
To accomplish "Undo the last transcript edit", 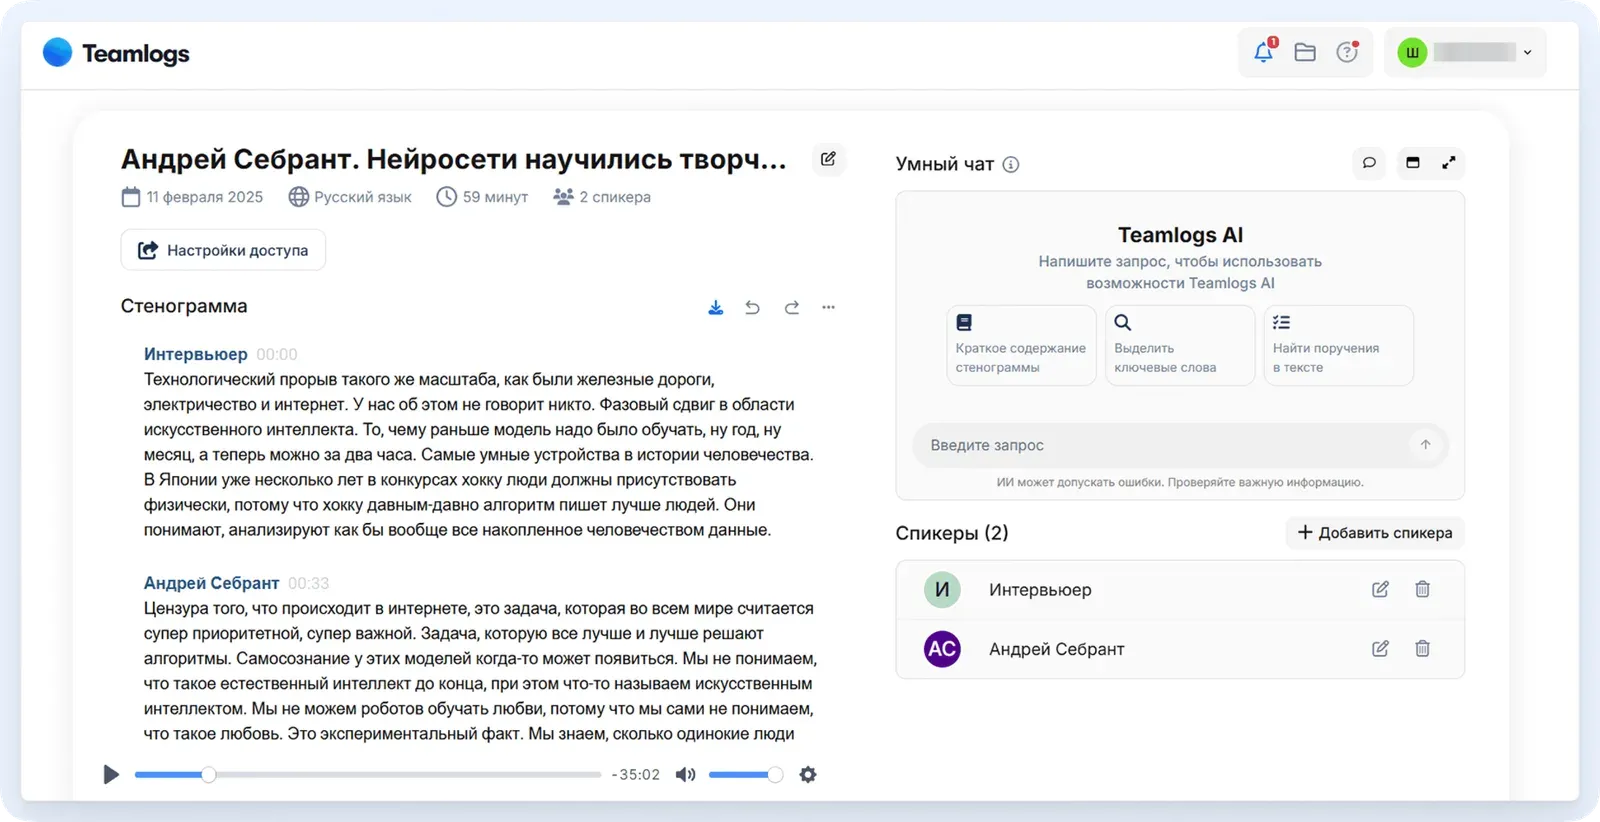I will 753,307.
